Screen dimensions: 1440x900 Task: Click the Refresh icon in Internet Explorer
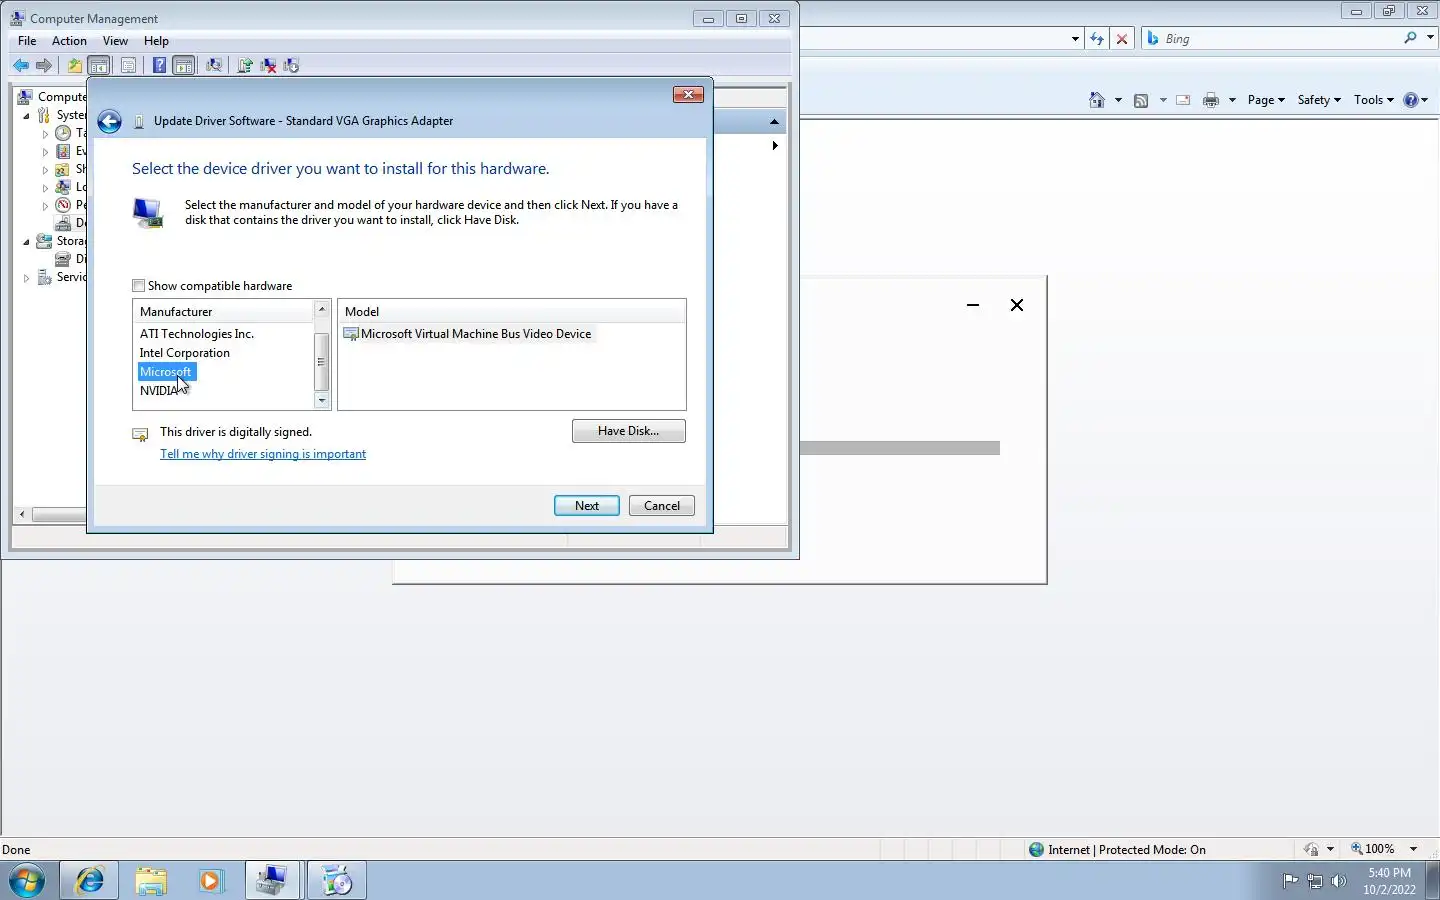click(x=1097, y=39)
